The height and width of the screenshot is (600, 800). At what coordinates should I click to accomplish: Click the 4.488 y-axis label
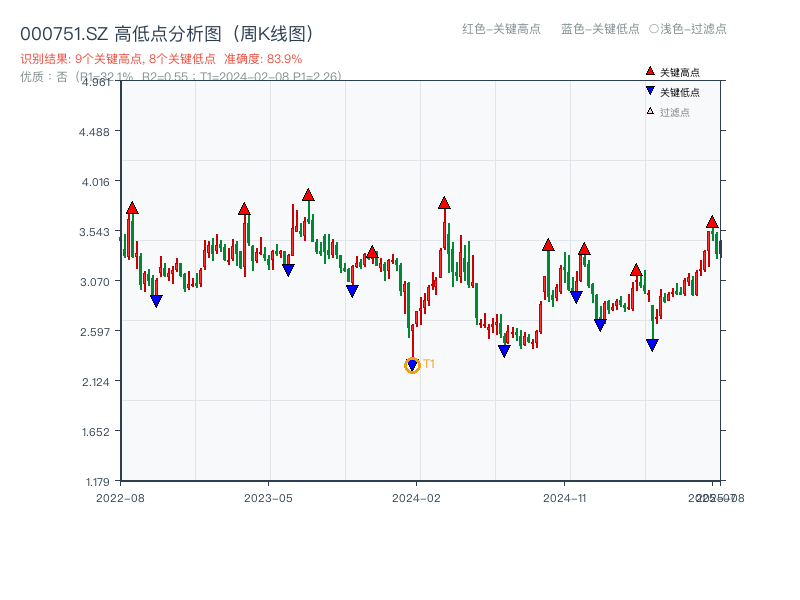[x=94, y=132]
